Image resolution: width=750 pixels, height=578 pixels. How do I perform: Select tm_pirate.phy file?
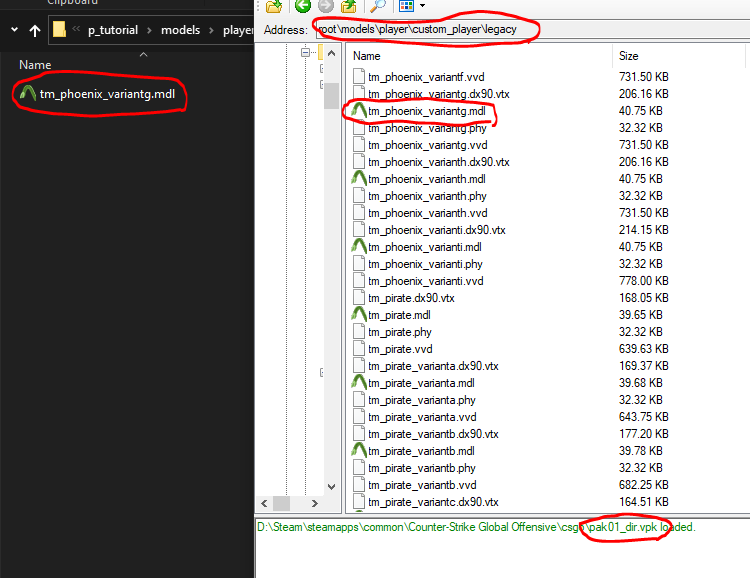click(400, 332)
